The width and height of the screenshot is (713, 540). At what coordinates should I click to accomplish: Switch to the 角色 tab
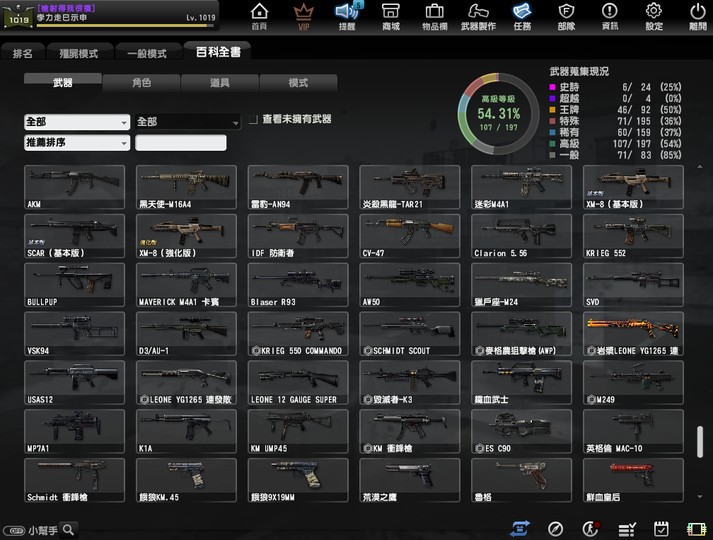(141, 83)
